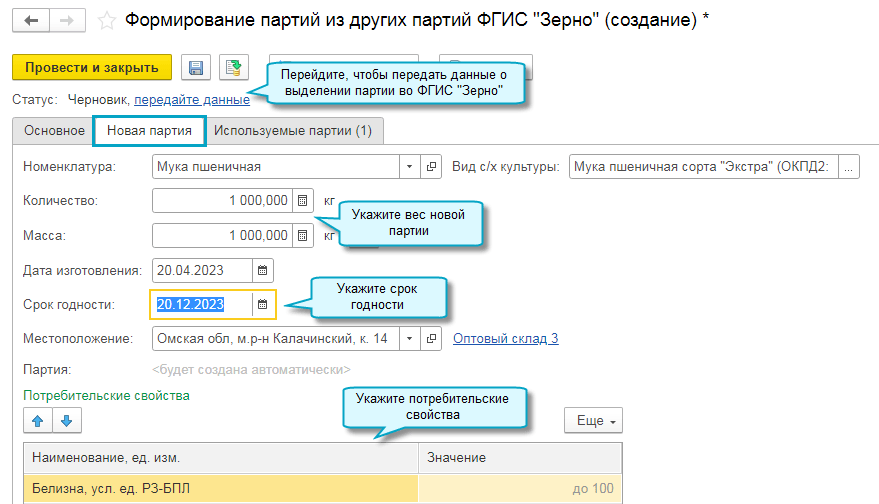
Task: Switch to Основное tab
Action: point(54,131)
